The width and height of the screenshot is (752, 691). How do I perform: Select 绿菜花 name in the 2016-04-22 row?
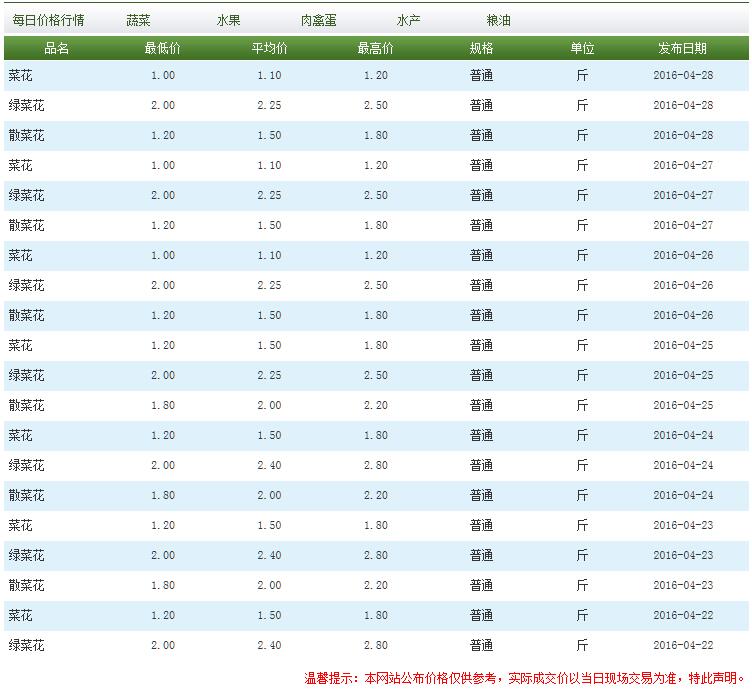pos(26,645)
